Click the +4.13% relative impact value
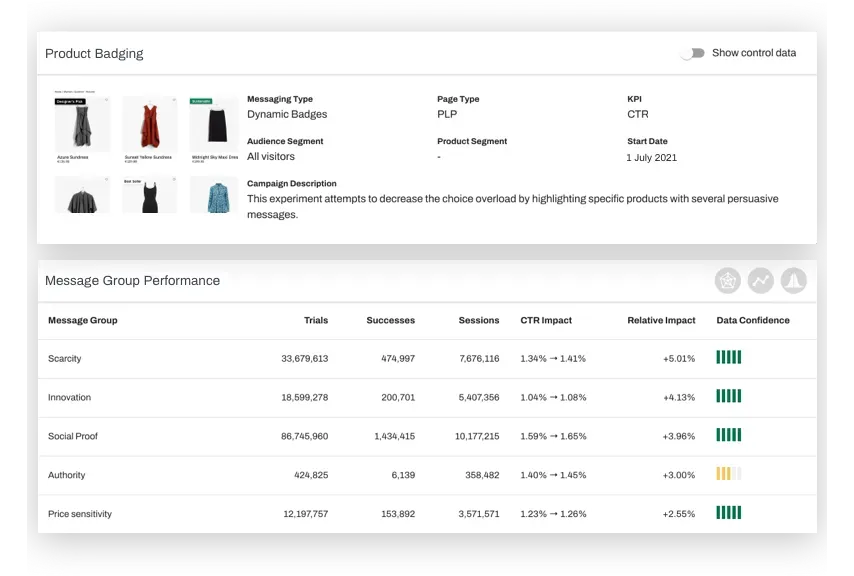This screenshot has width=854, height=576. click(x=679, y=397)
